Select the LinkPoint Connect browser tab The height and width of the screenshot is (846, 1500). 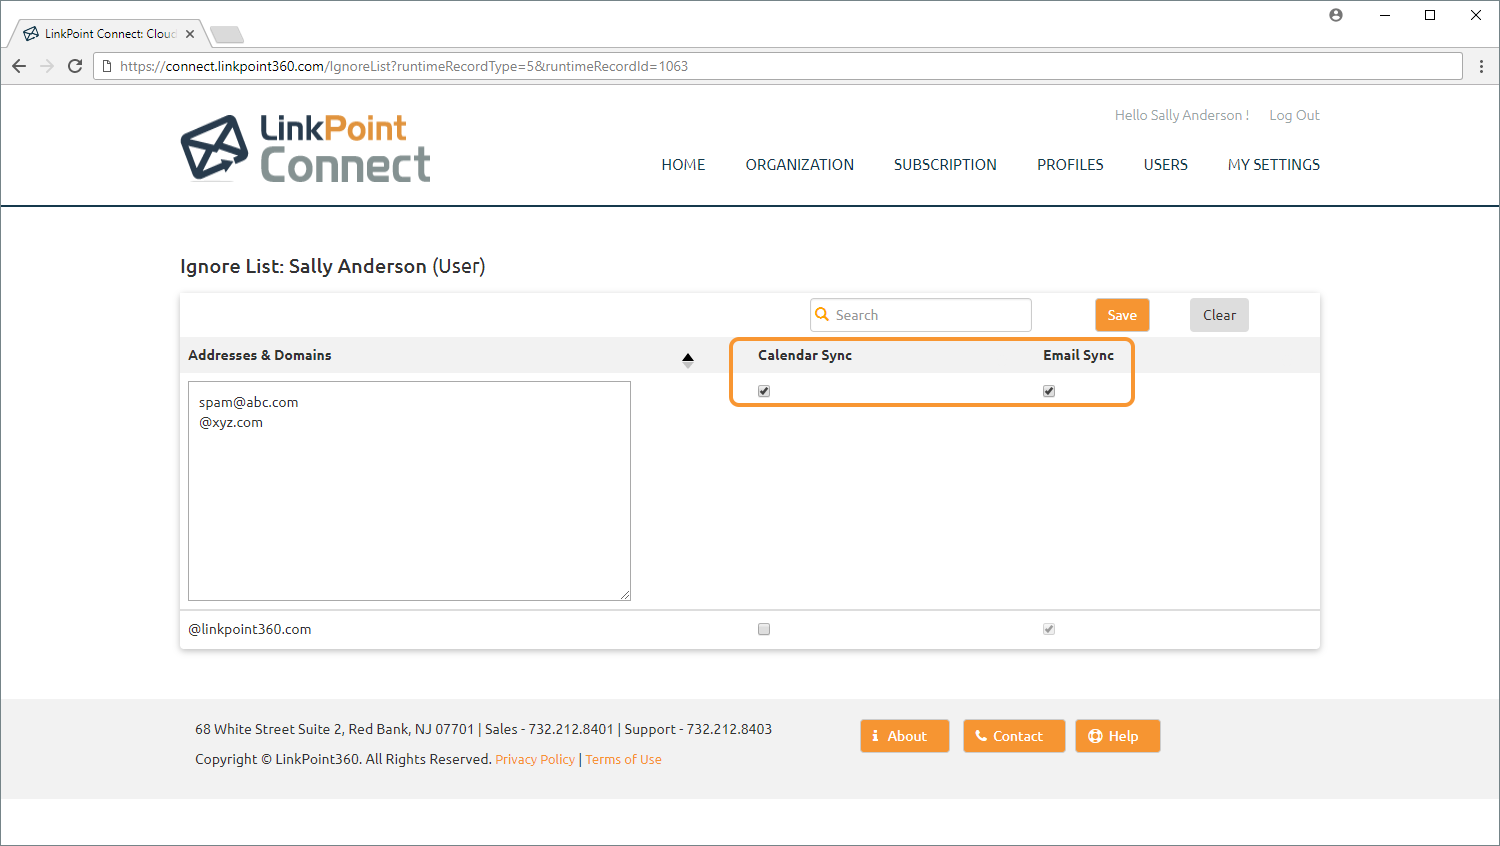109,34
